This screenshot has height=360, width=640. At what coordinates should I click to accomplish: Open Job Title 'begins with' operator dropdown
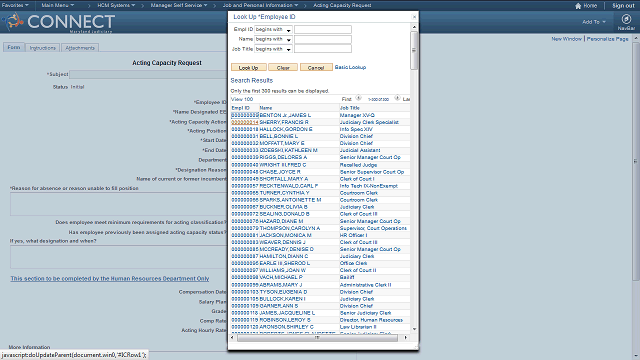(289, 49)
